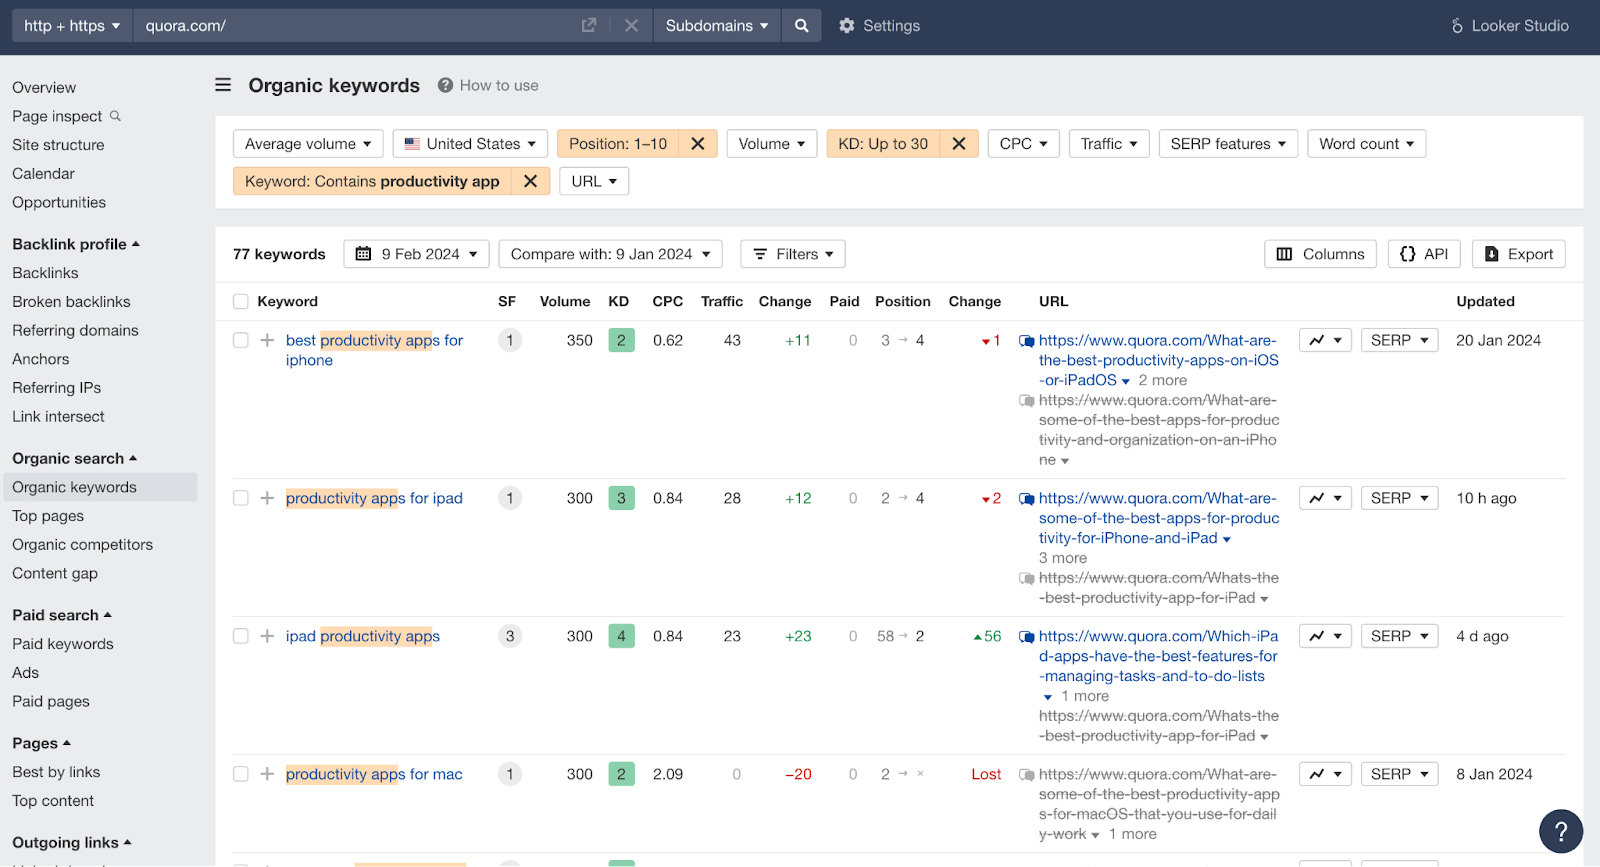Expand the row for best productivity apps for iphone
Image resolution: width=1600 pixels, height=867 pixels.
click(267, 340)
